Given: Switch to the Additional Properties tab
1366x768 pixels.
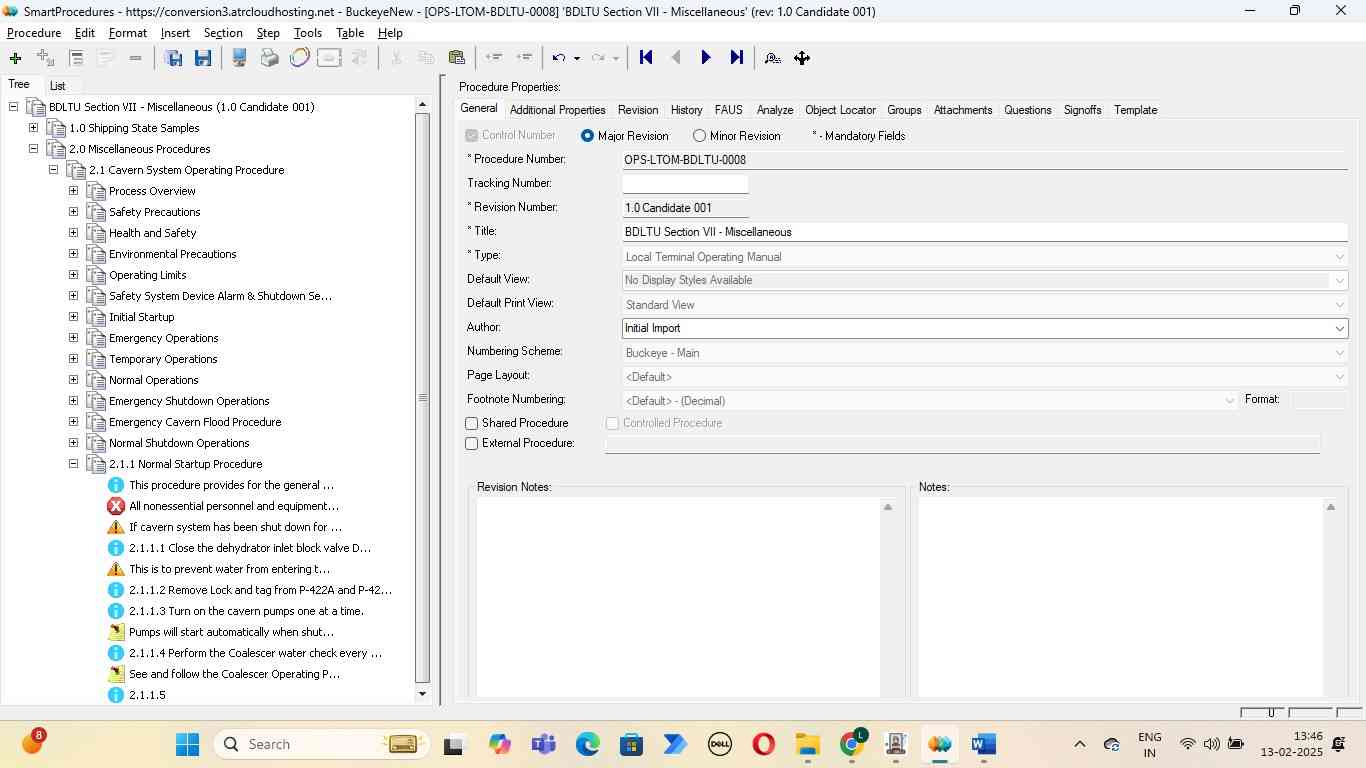Looking at the screenshot, I should pyautogui.click(x=557, y=110).
